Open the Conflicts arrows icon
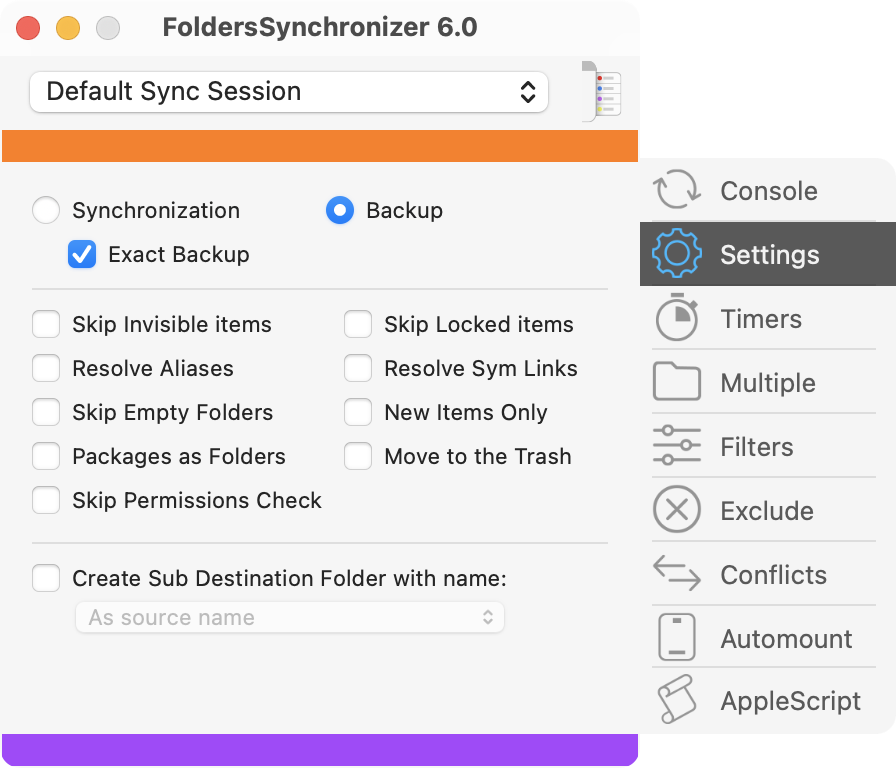 point(677,573)
